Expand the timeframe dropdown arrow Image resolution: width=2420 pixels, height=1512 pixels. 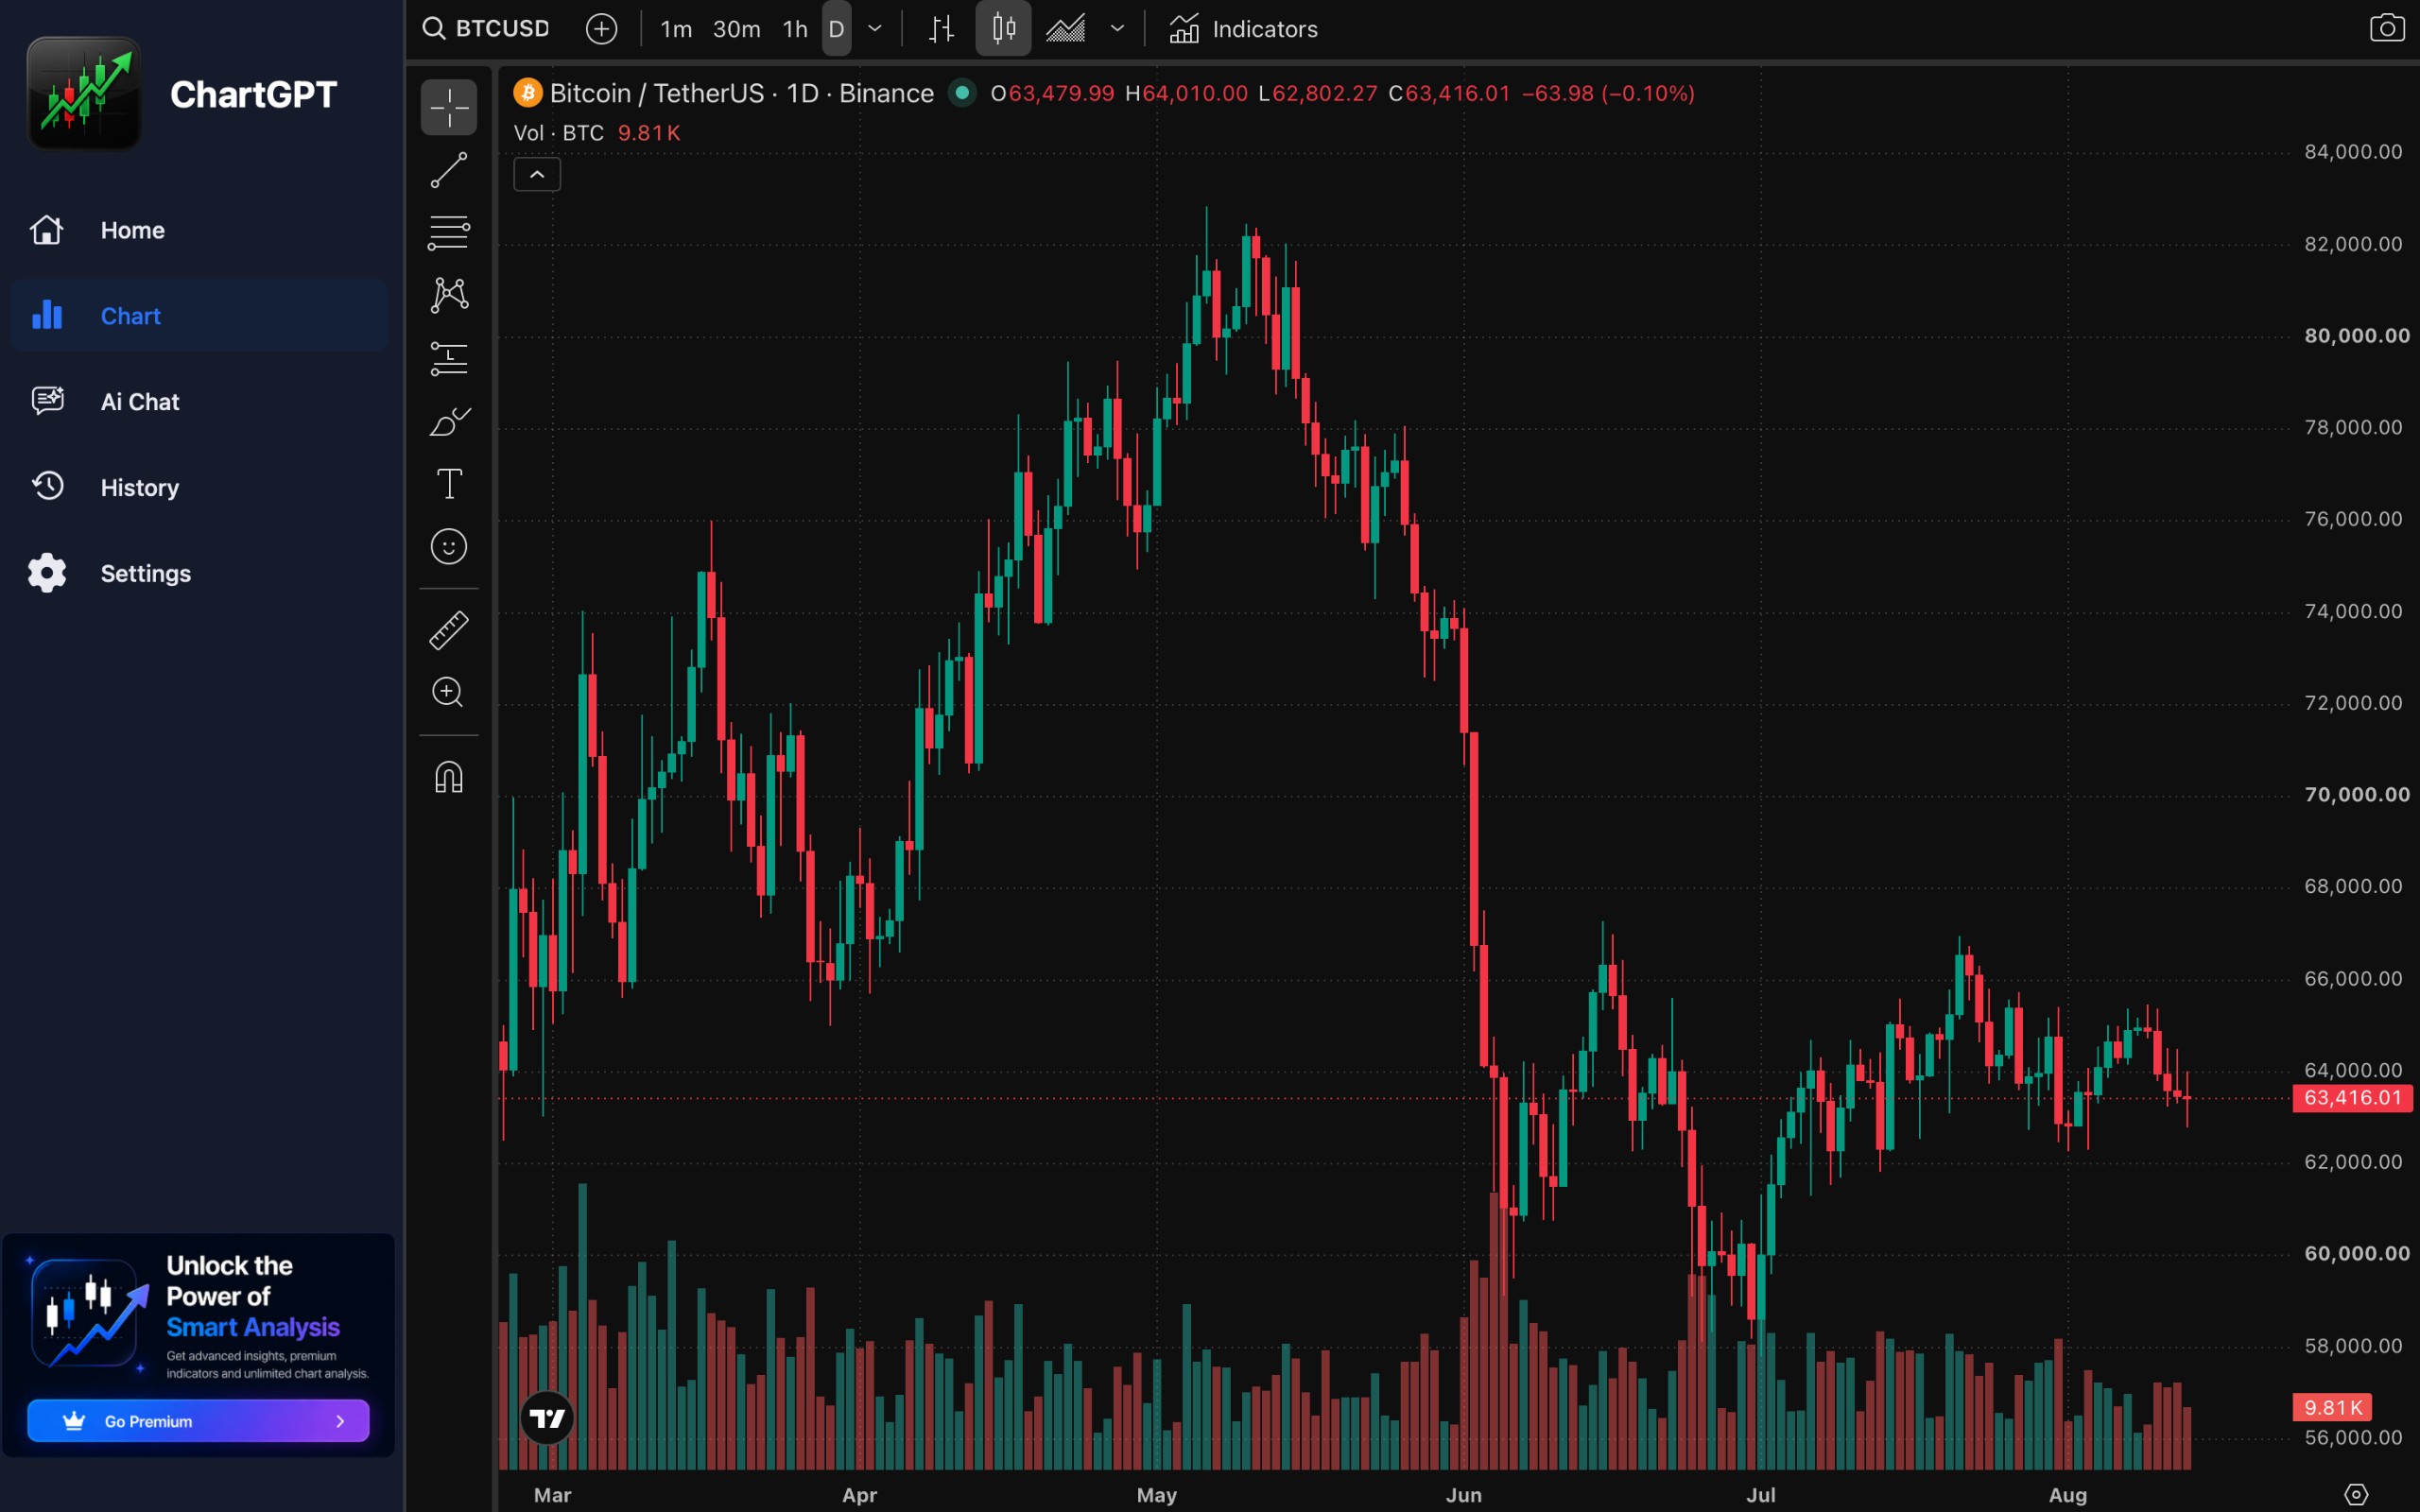875,29
